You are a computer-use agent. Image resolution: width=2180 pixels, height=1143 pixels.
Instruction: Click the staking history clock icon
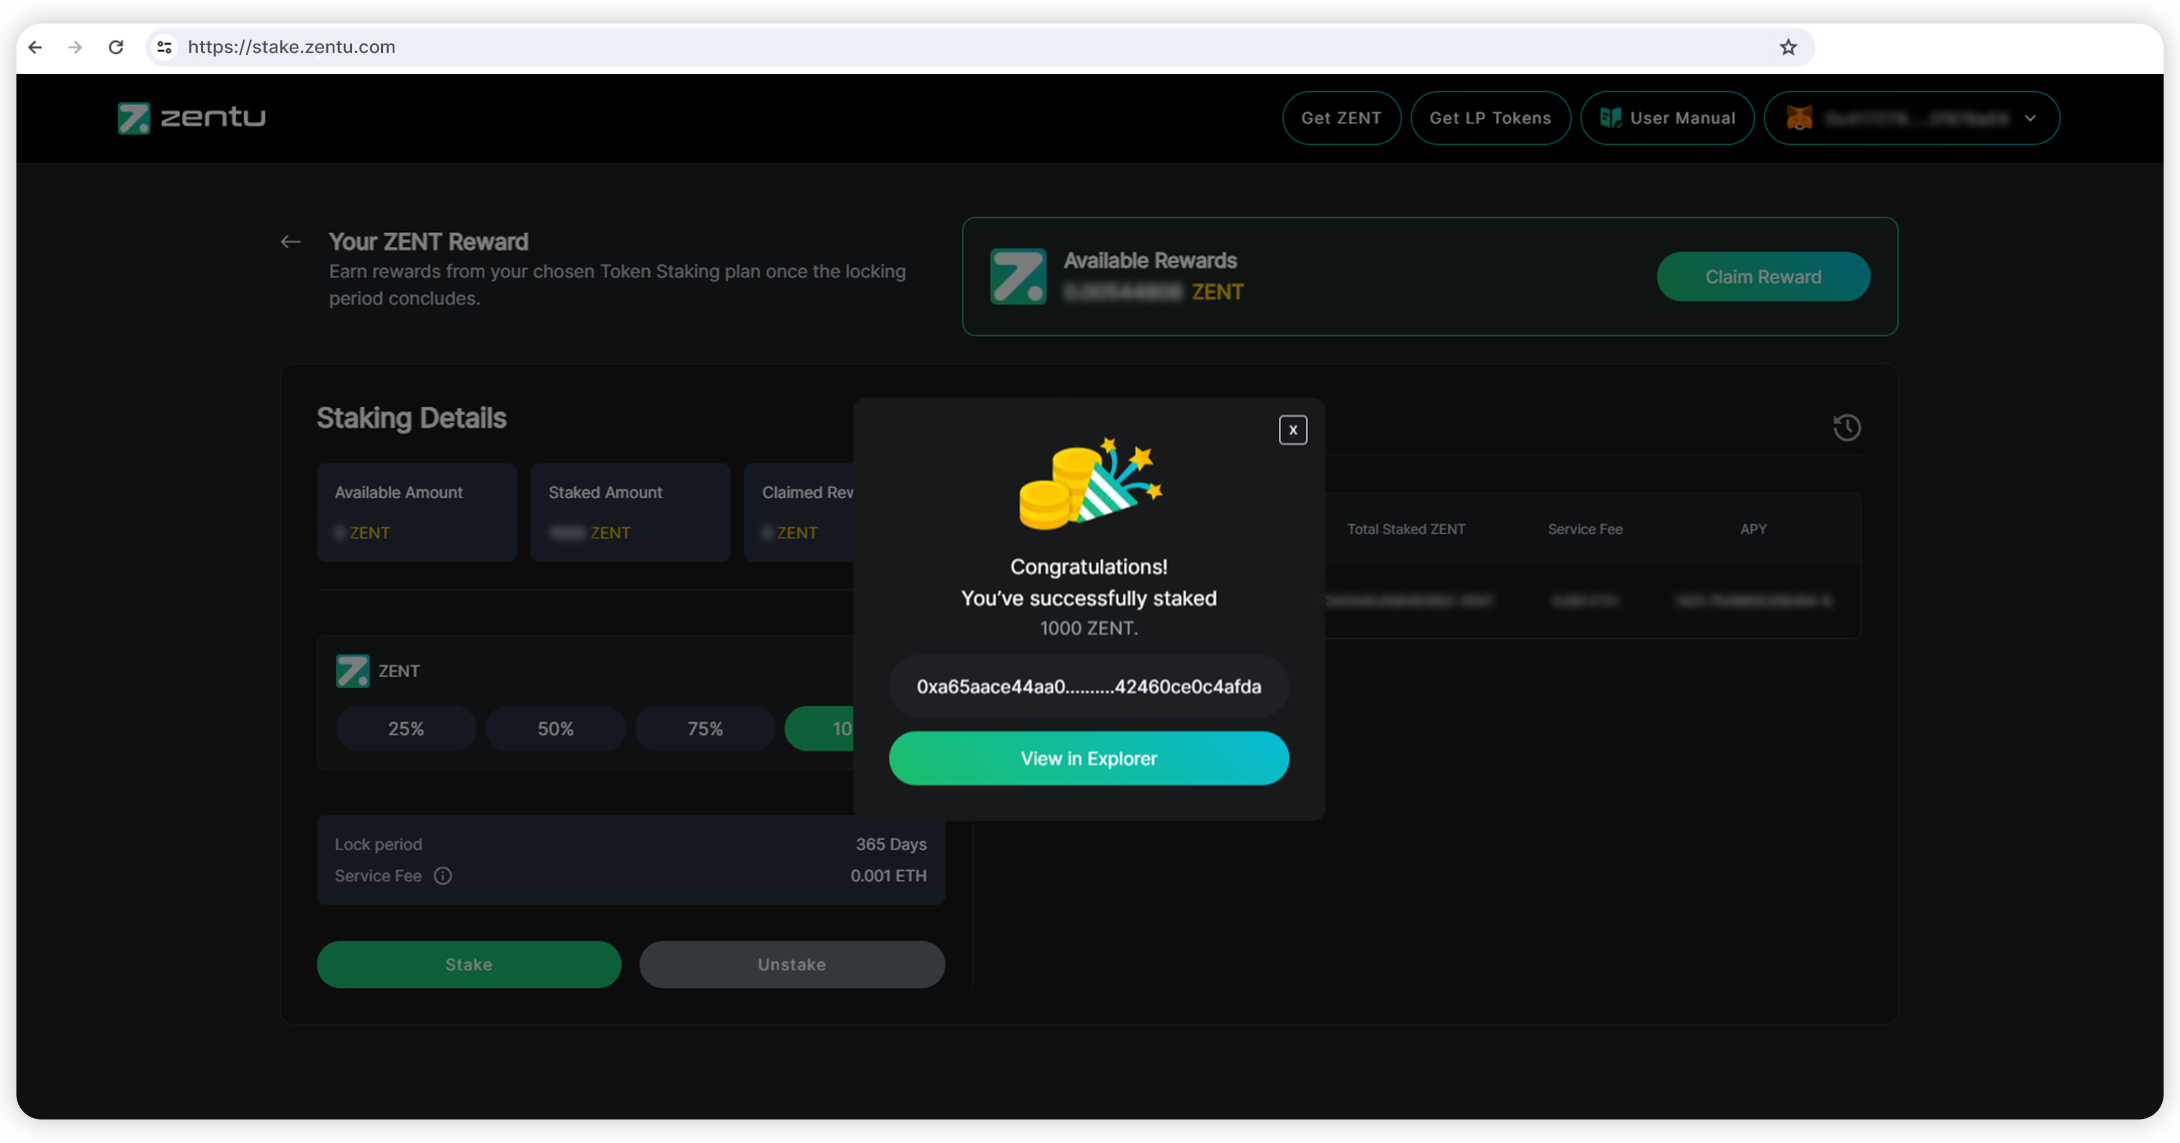(1846, 428)
